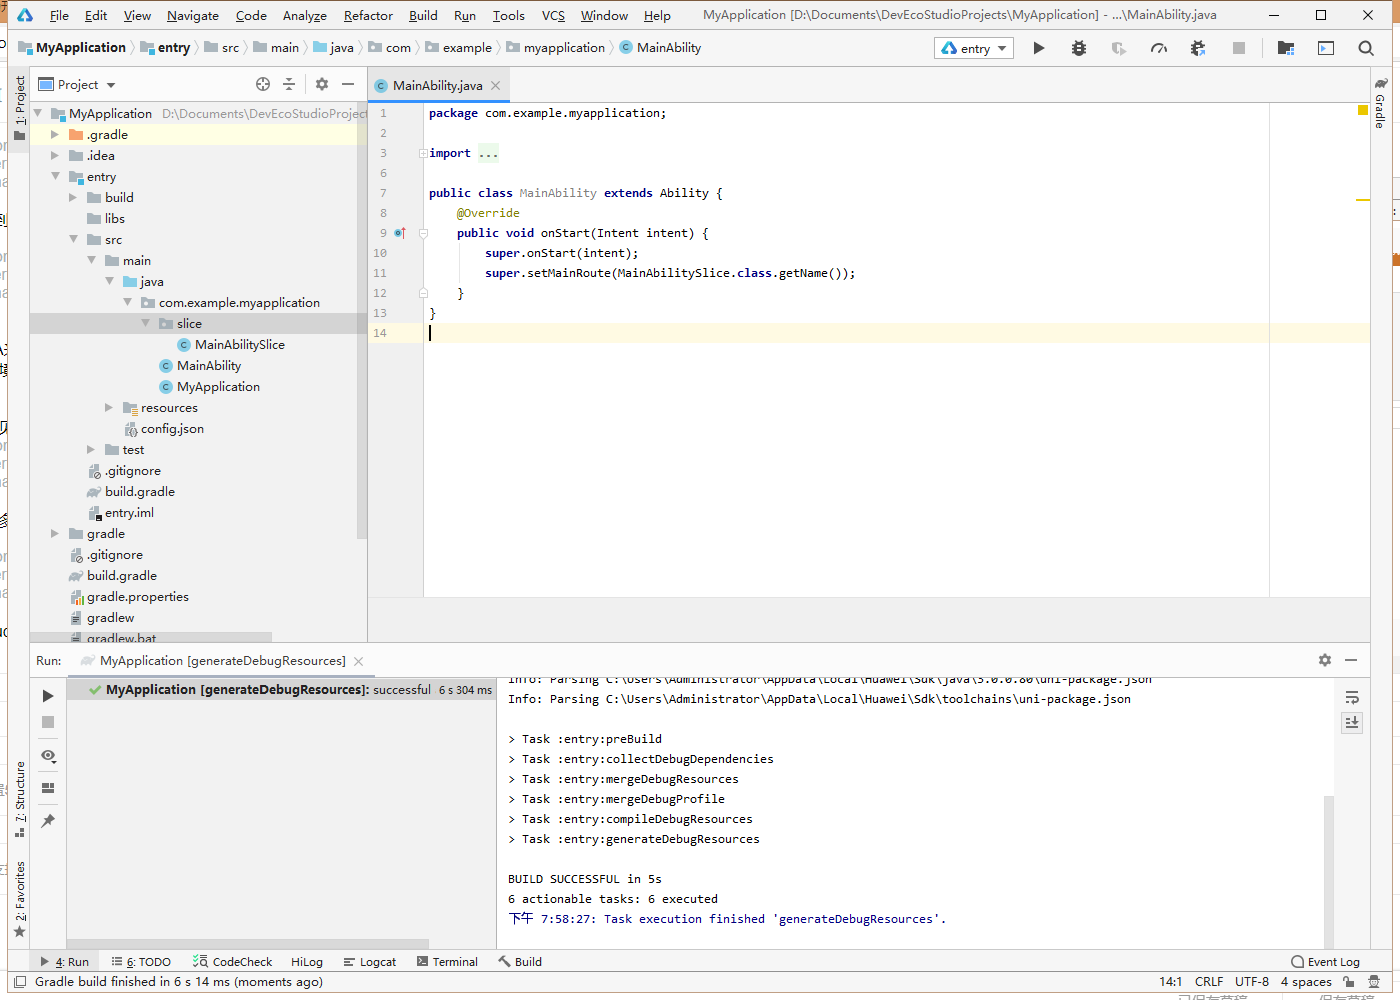Collapse the src folder

(73, 240)
